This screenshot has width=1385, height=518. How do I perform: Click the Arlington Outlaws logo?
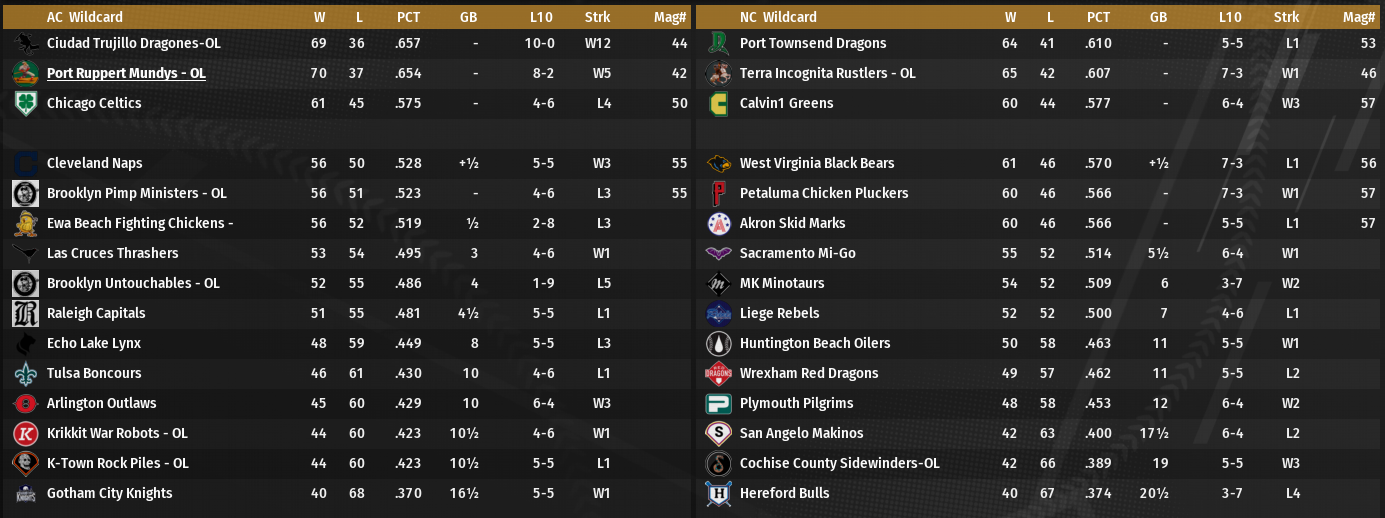point(25,403)
